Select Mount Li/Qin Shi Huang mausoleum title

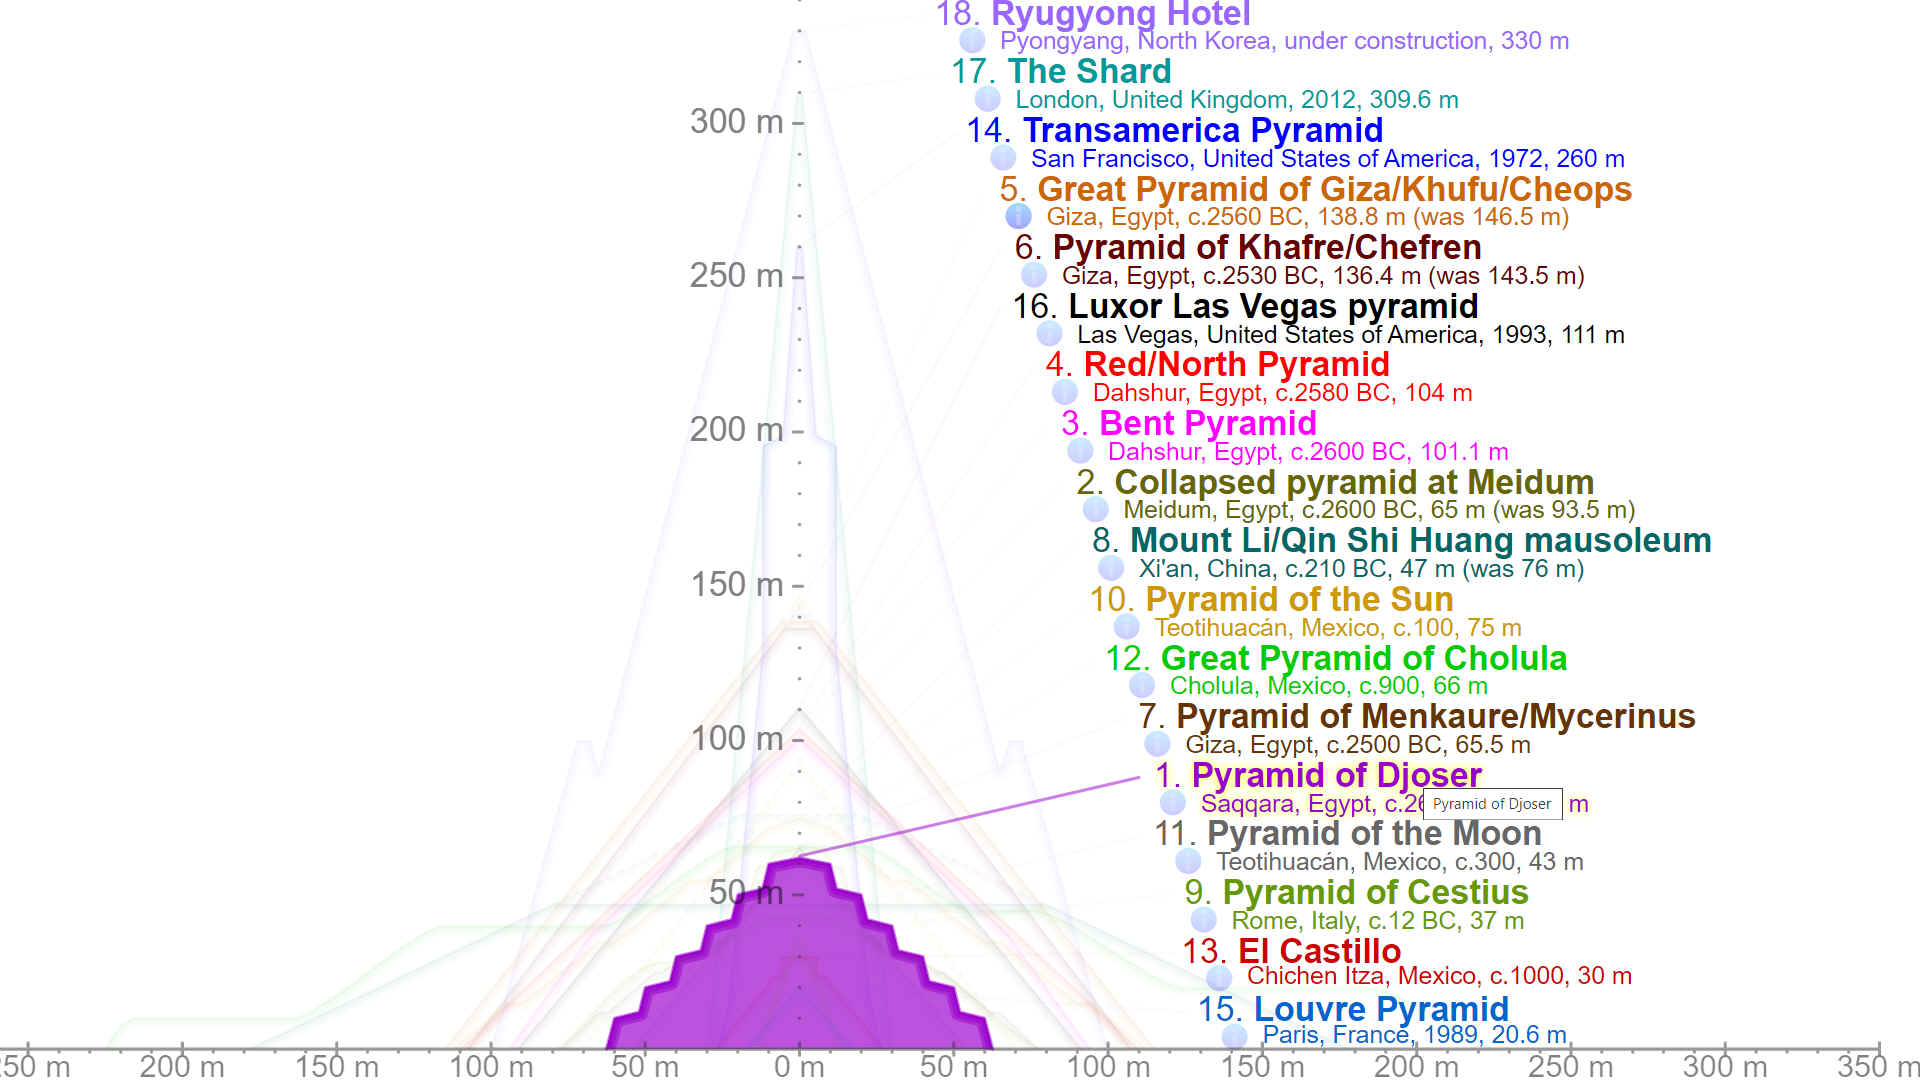pos(1420,540)
